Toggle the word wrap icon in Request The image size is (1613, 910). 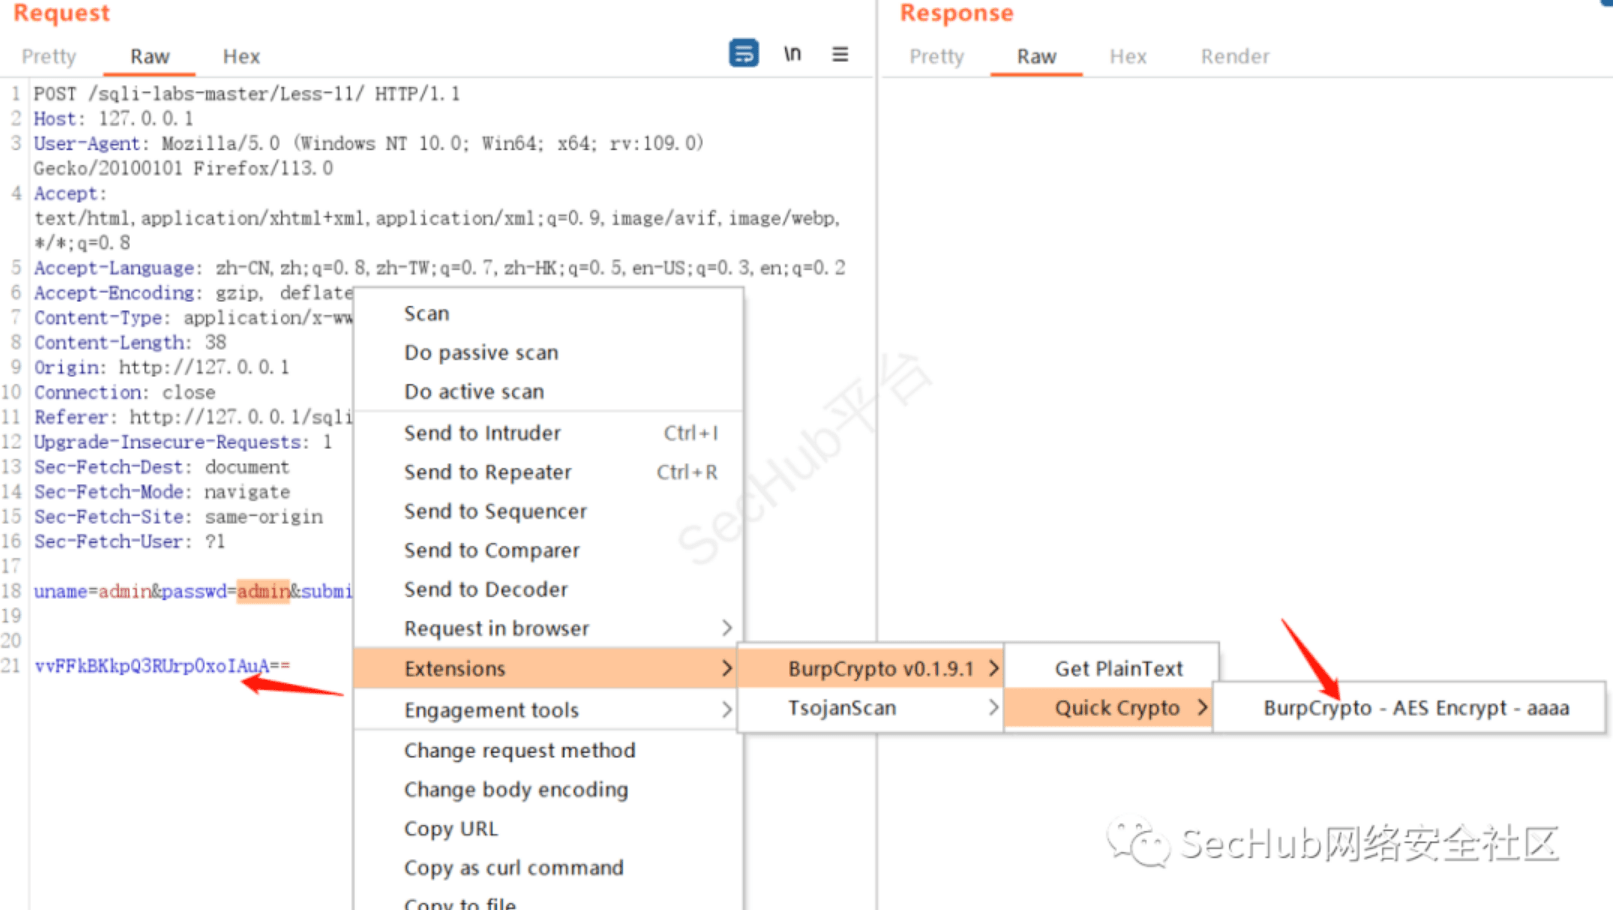(743, 53)
